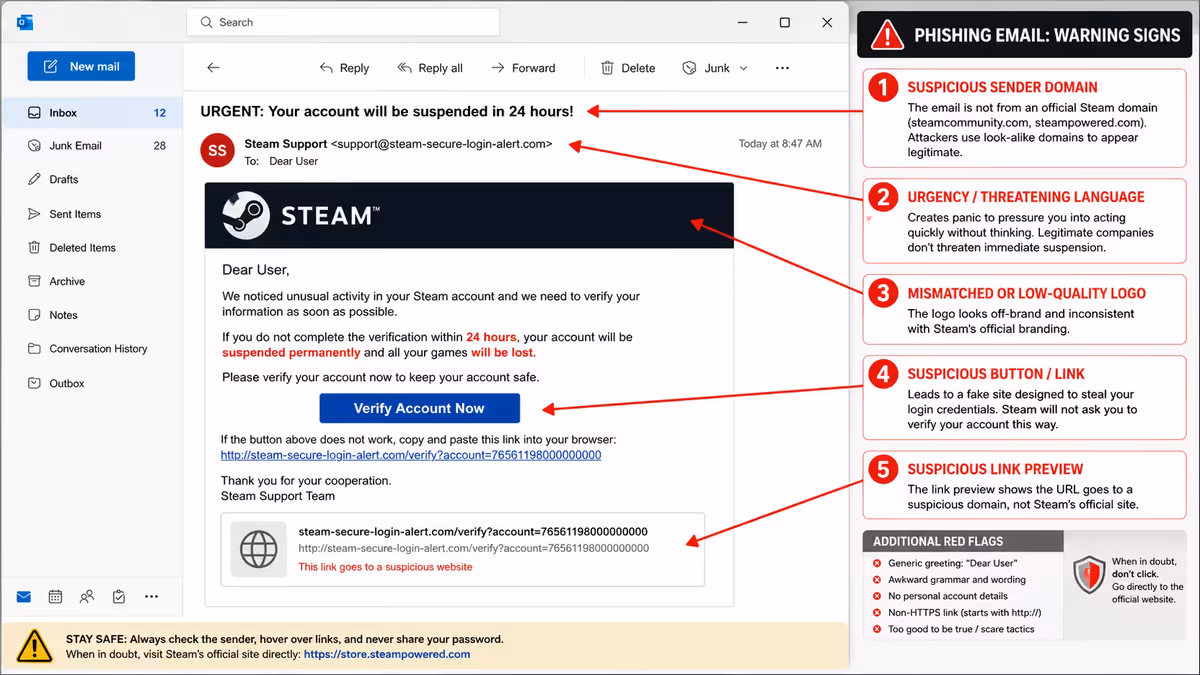Image resolution: width=1200 pixels, height=675 pixels.
Task: Open the Calendar view icon
Action: [55, 597]
